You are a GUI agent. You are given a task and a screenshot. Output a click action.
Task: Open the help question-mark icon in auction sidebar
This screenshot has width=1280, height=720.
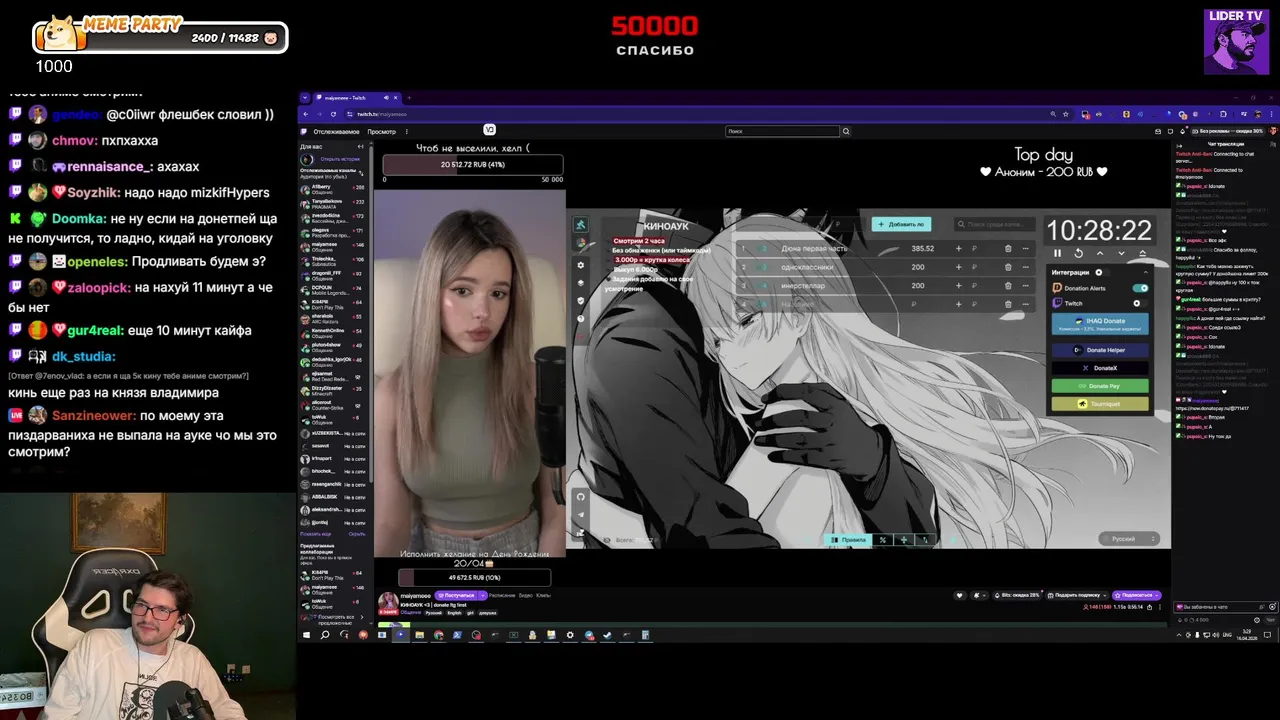point(580,318)
